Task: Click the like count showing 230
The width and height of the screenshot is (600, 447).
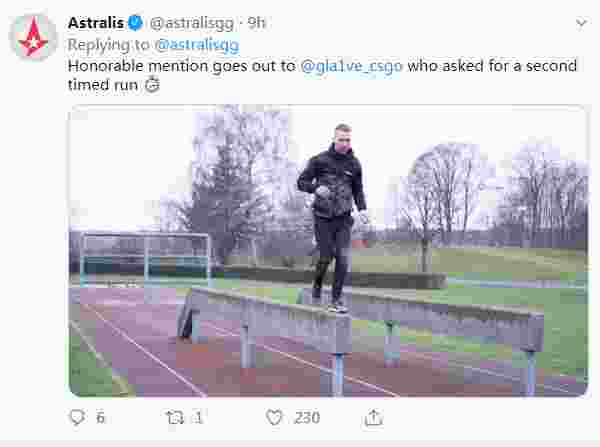Action: pyautogui.click(x=307, y=418)
